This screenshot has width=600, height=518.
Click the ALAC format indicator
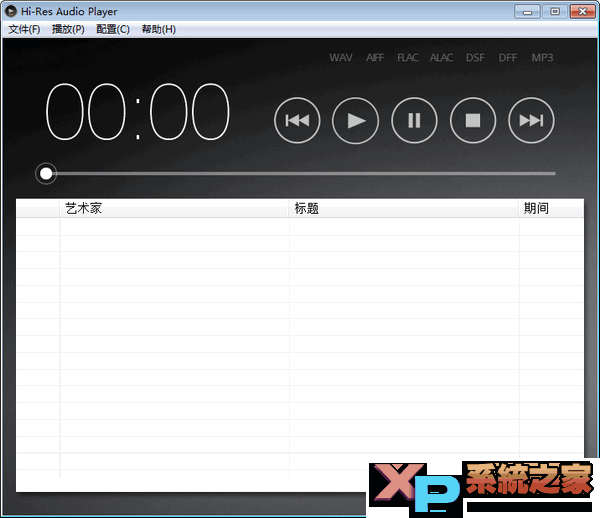(441, 58)
